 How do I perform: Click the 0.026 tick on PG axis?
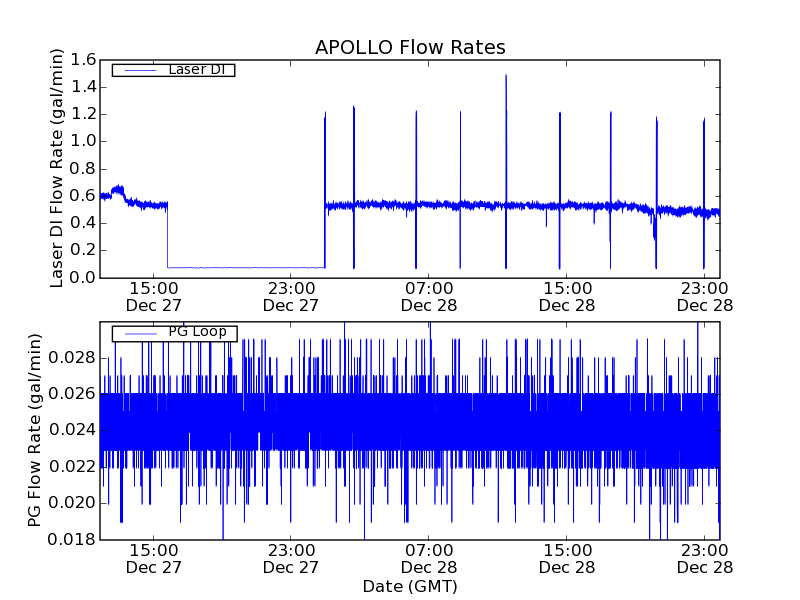point(72,394)
